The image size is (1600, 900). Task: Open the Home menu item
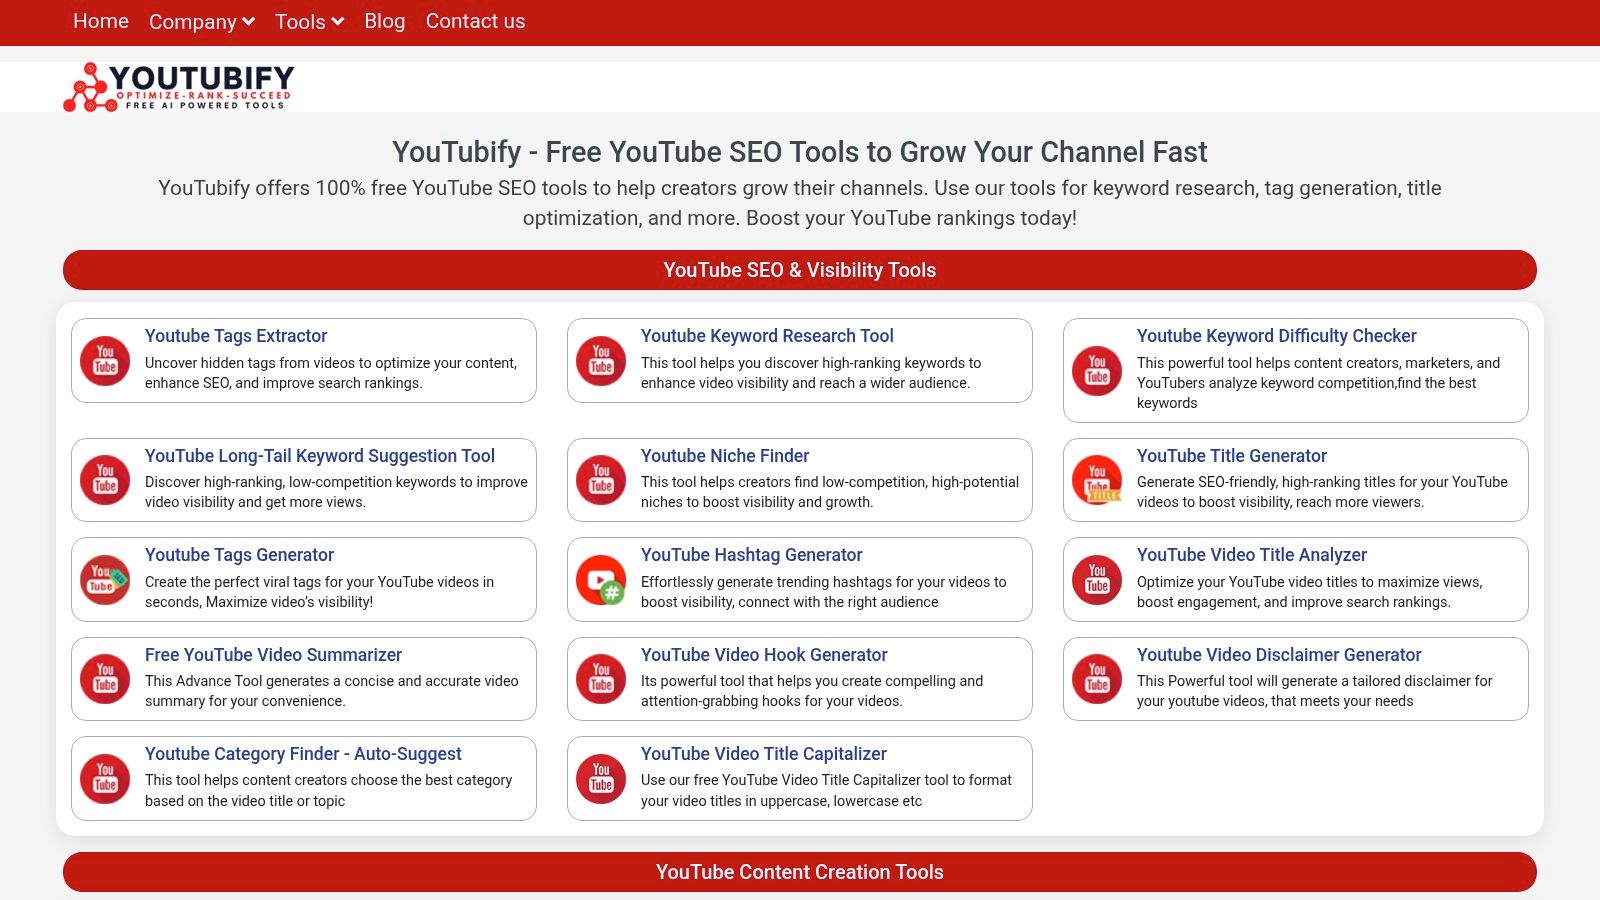click(100, 21)
